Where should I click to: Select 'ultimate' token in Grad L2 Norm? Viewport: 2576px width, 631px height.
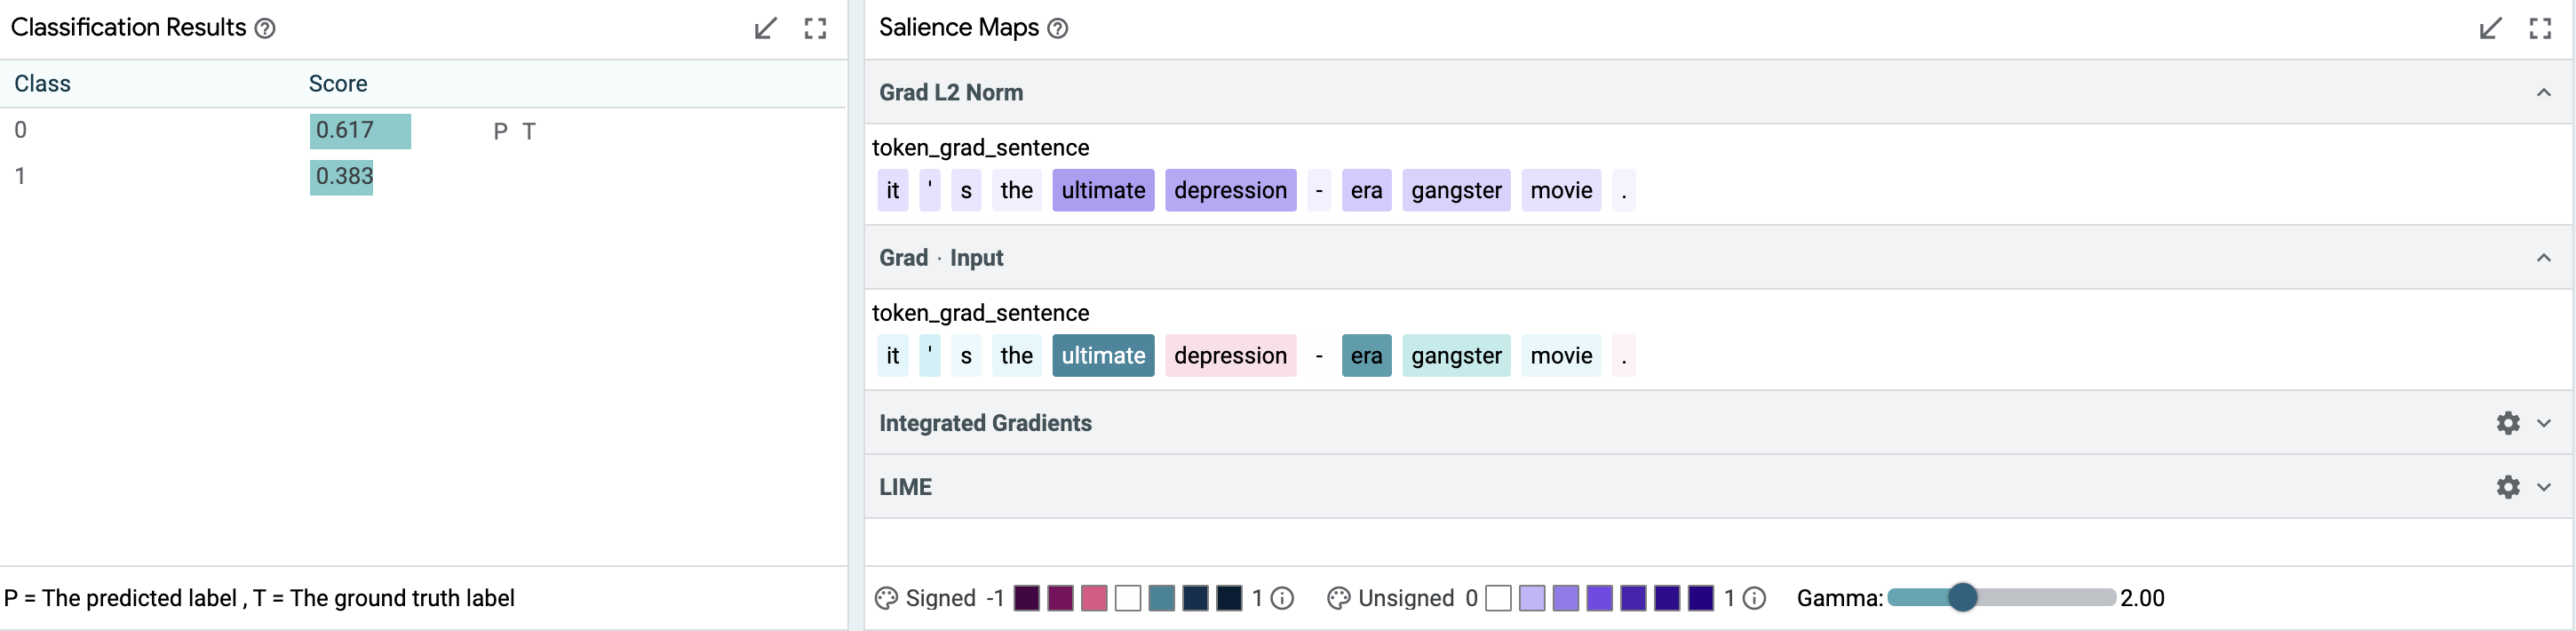(1103, 190)
